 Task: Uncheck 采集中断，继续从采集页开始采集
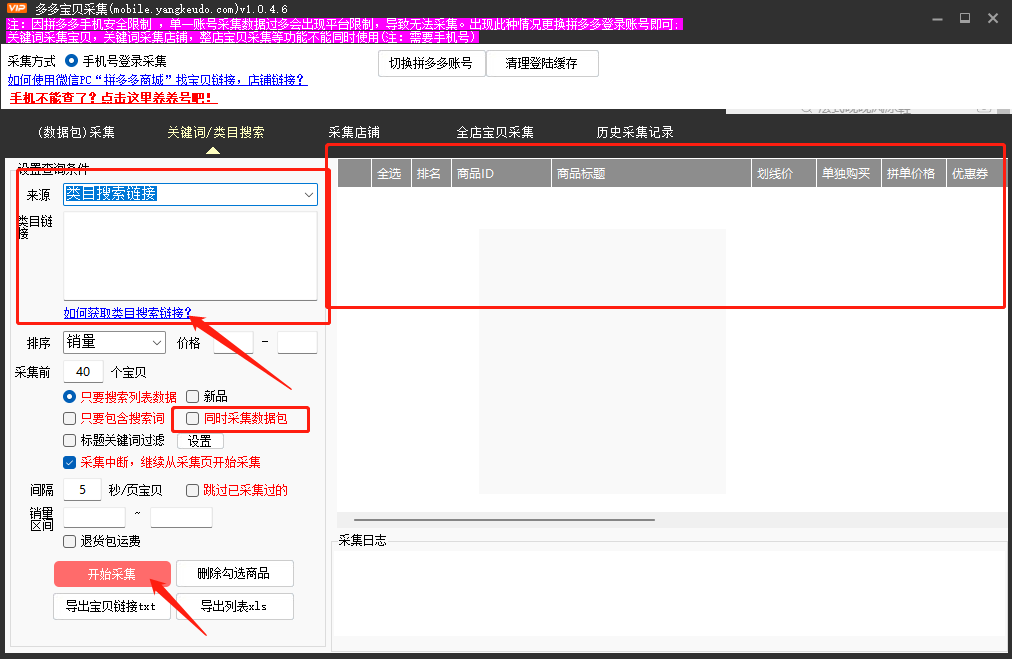pos(70,462)
